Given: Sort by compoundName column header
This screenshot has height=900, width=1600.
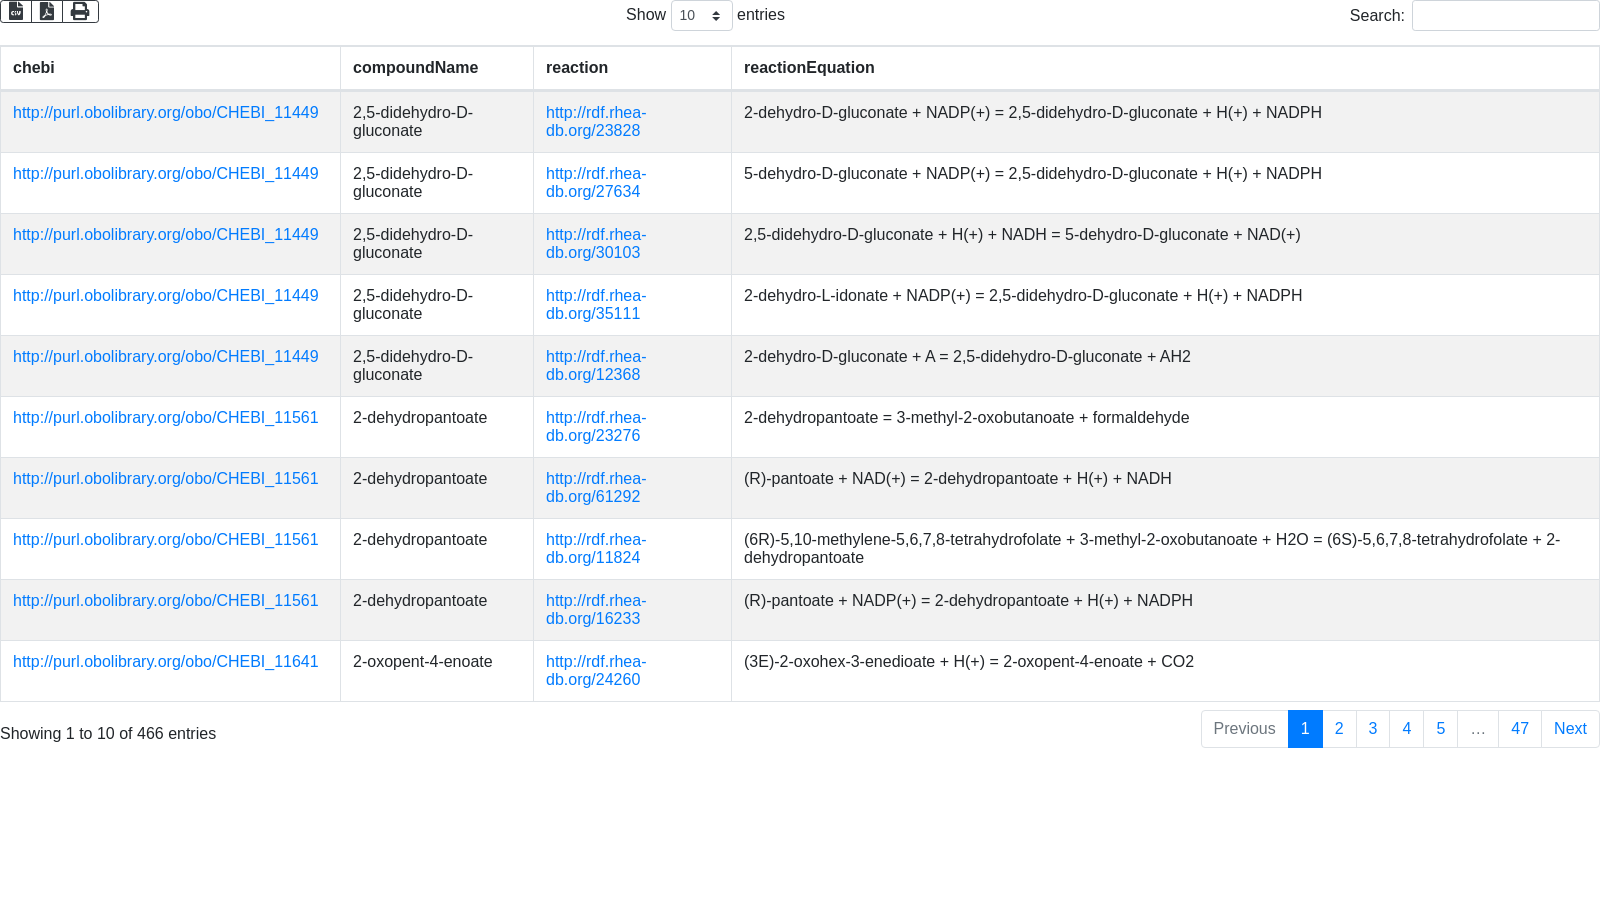Looking at the screenshot, I should [415, 68].
